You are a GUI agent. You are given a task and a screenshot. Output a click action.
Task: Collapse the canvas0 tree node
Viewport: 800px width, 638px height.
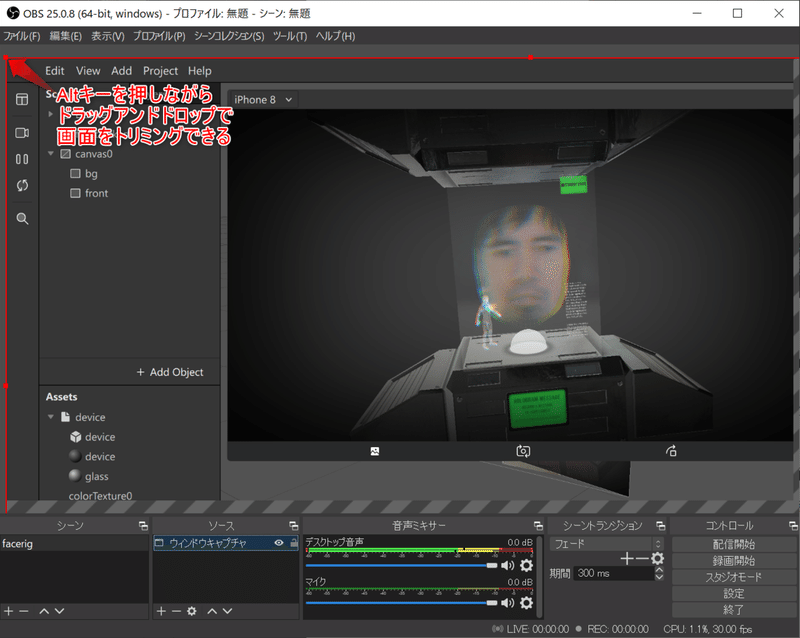coord(51,154)
